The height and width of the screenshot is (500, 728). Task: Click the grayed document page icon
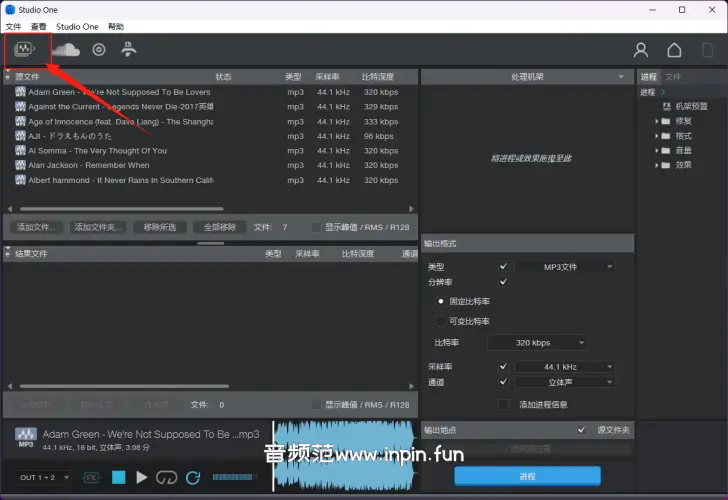click(x=707, y=50)
